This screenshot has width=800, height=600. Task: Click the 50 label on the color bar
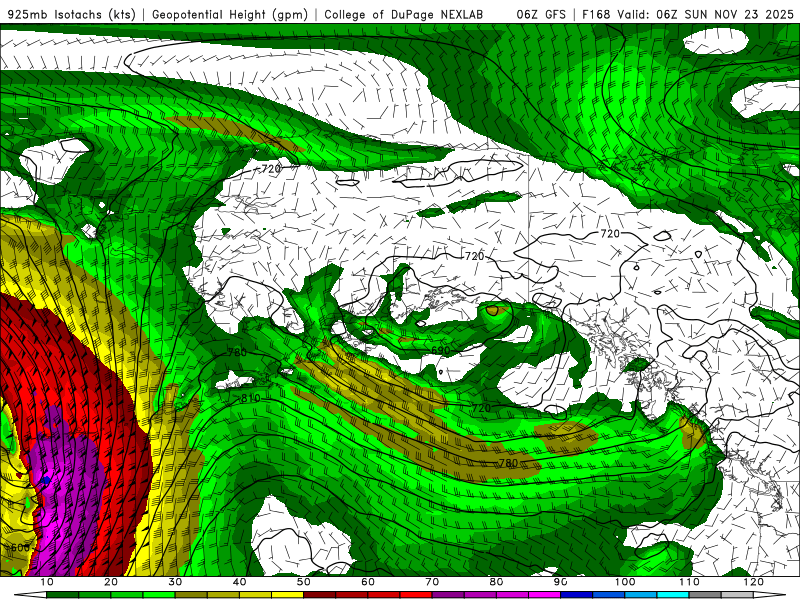(x=304, y=582)
